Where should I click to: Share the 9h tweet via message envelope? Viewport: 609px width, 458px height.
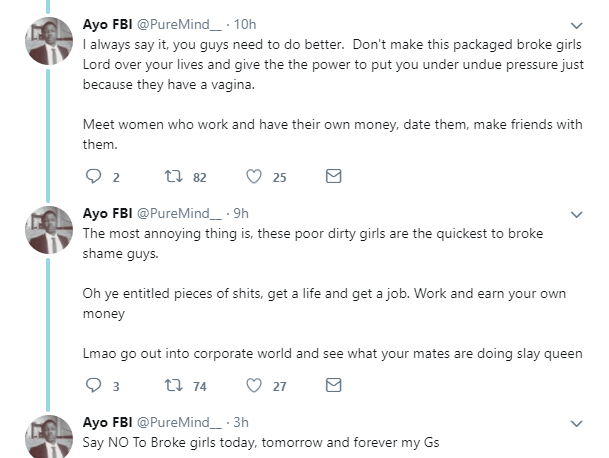(x=334, y=385)
